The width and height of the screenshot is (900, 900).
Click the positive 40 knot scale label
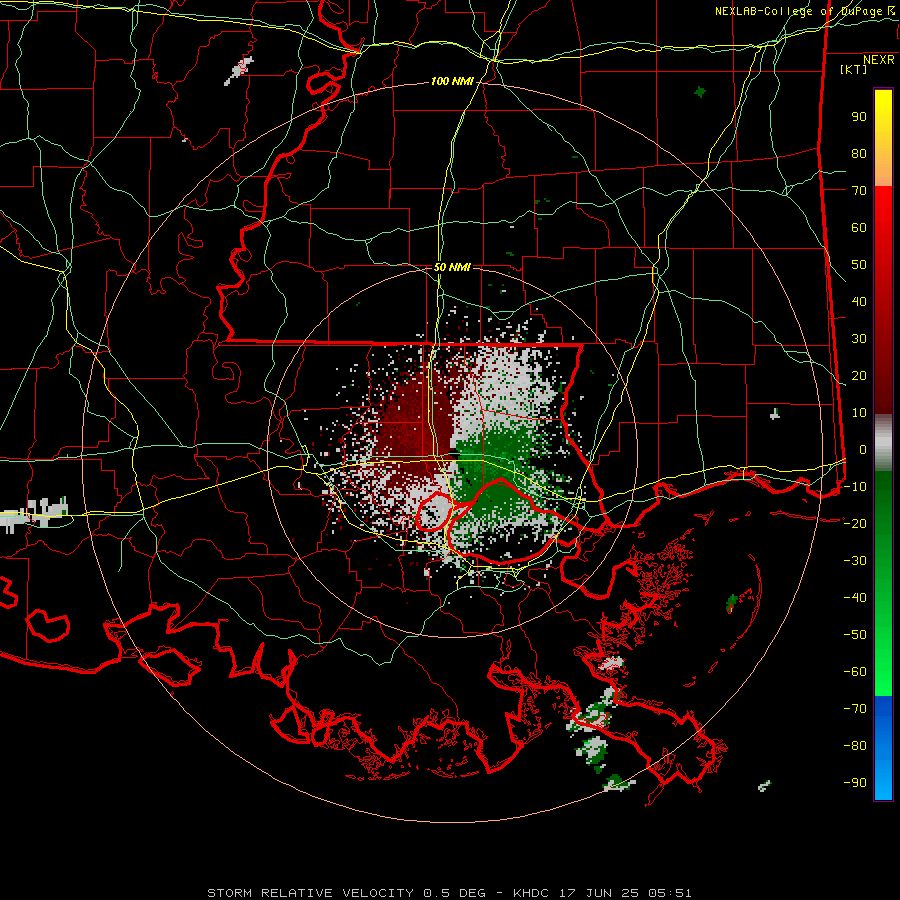(859, 302)
